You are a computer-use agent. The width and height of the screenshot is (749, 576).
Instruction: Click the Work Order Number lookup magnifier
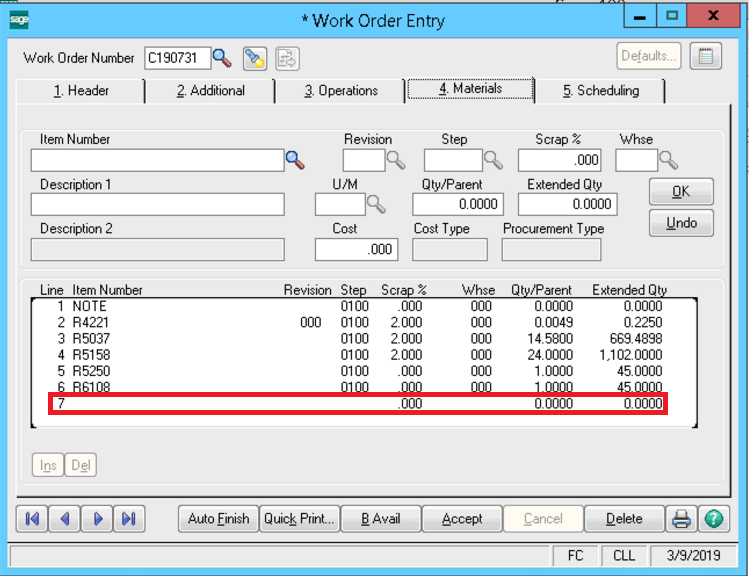click(x=222, y=58)
